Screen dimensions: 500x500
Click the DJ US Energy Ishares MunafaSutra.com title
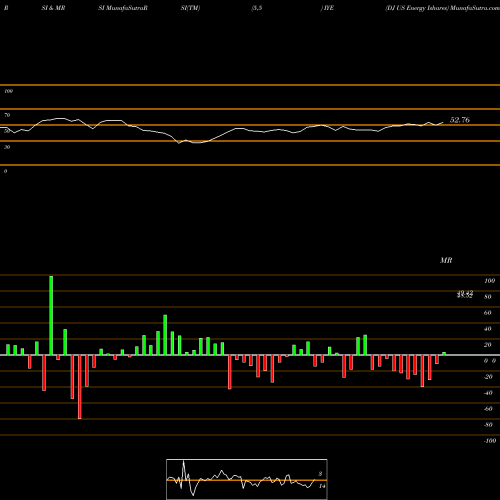442,8
